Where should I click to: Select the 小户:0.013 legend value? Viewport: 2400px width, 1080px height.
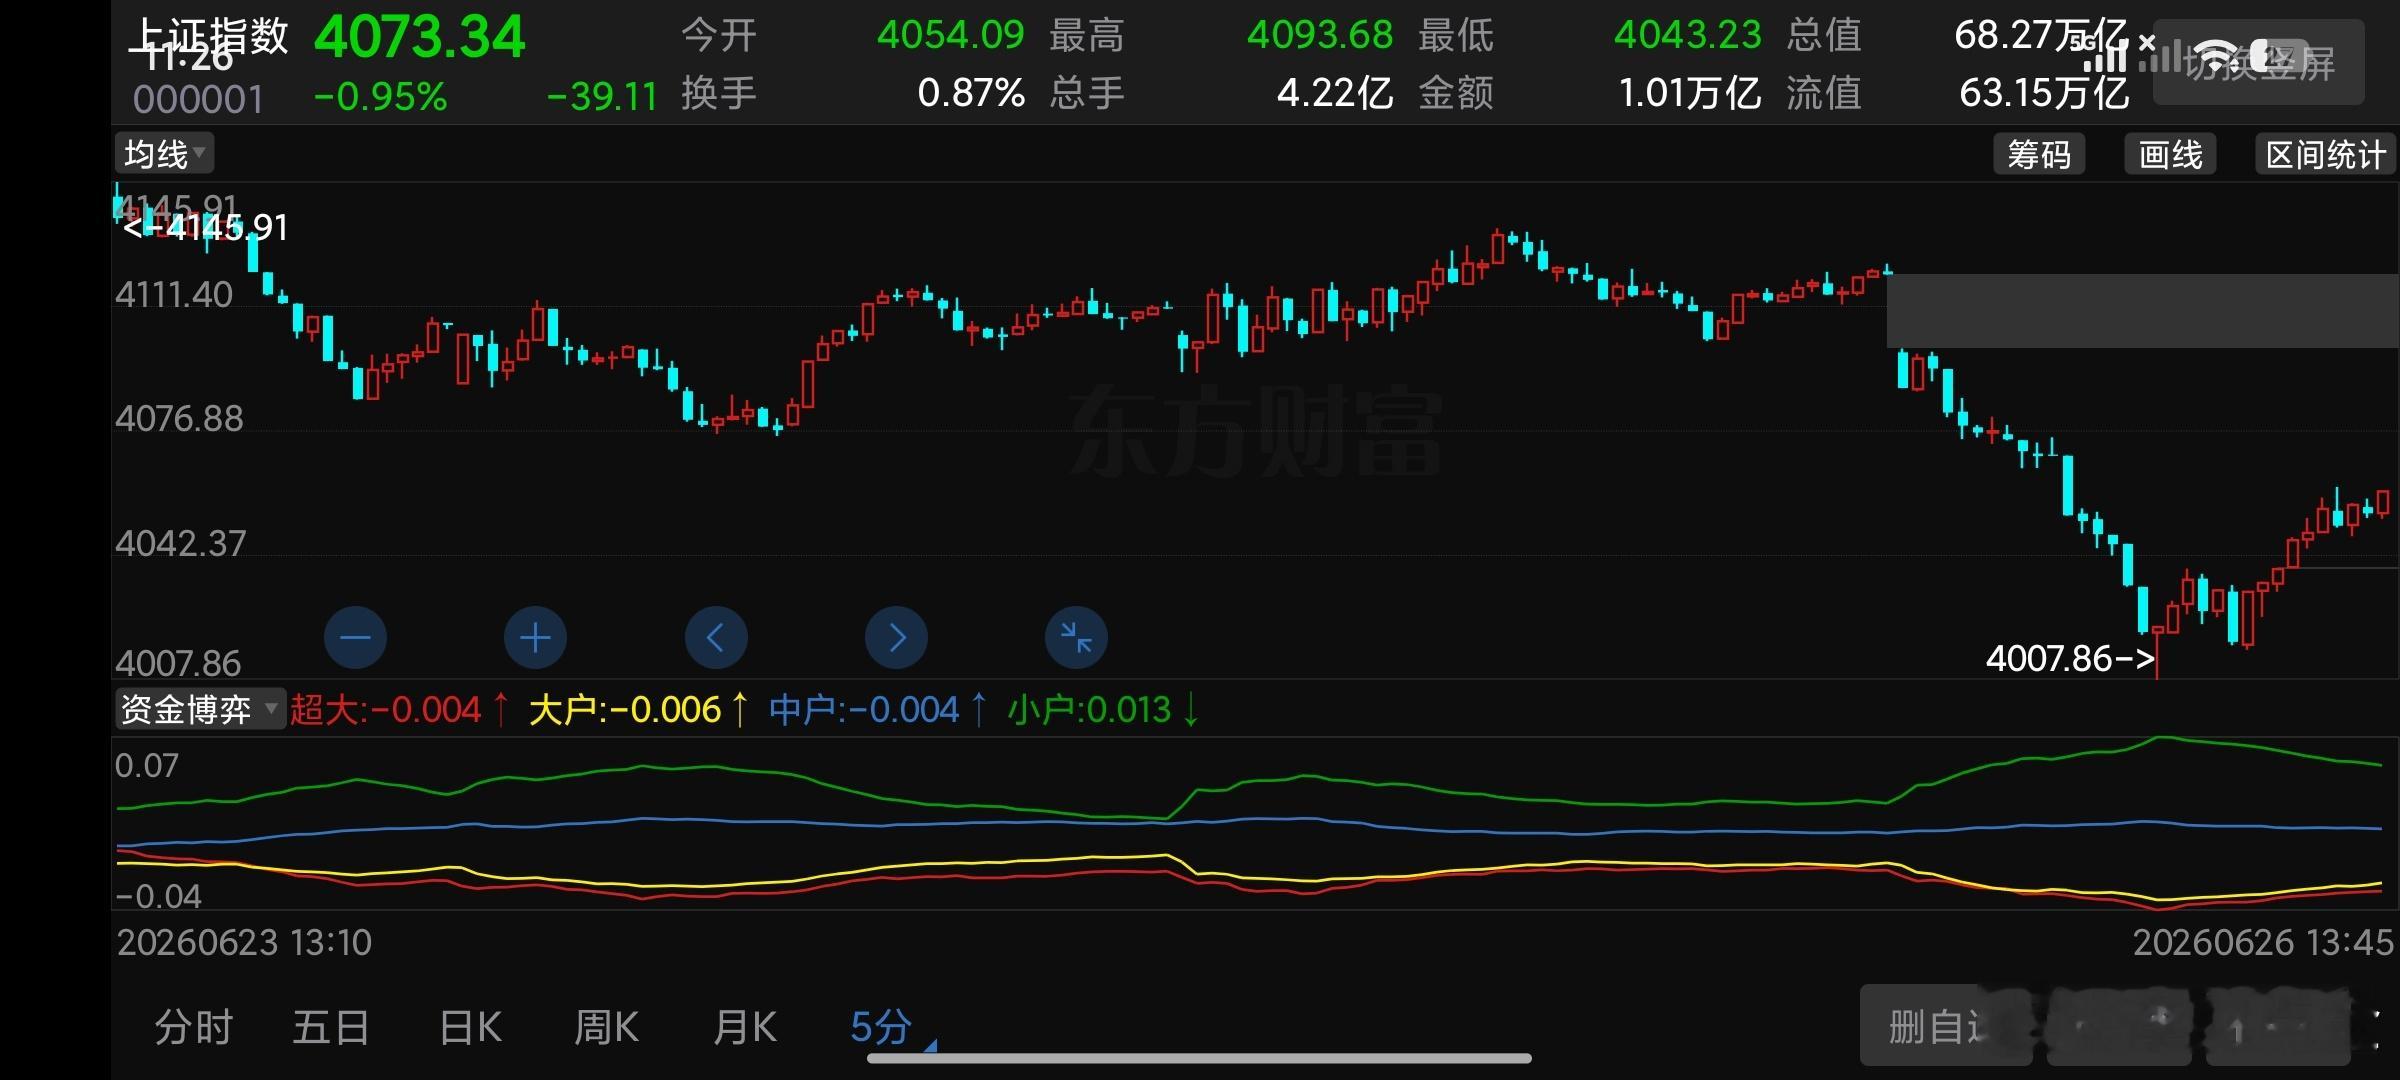pyautogui.click(x=1103, y=709)
